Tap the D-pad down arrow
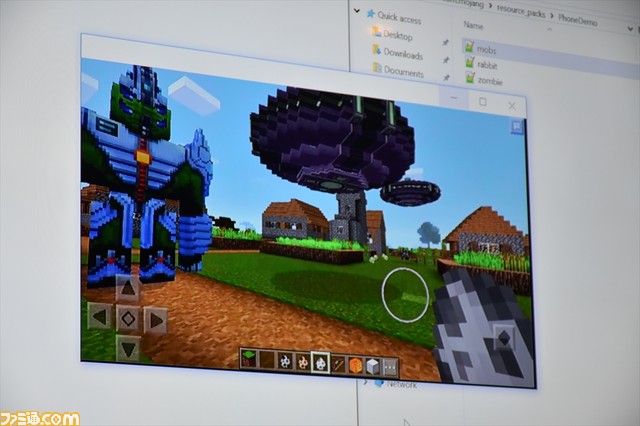 tap(128, 349)
